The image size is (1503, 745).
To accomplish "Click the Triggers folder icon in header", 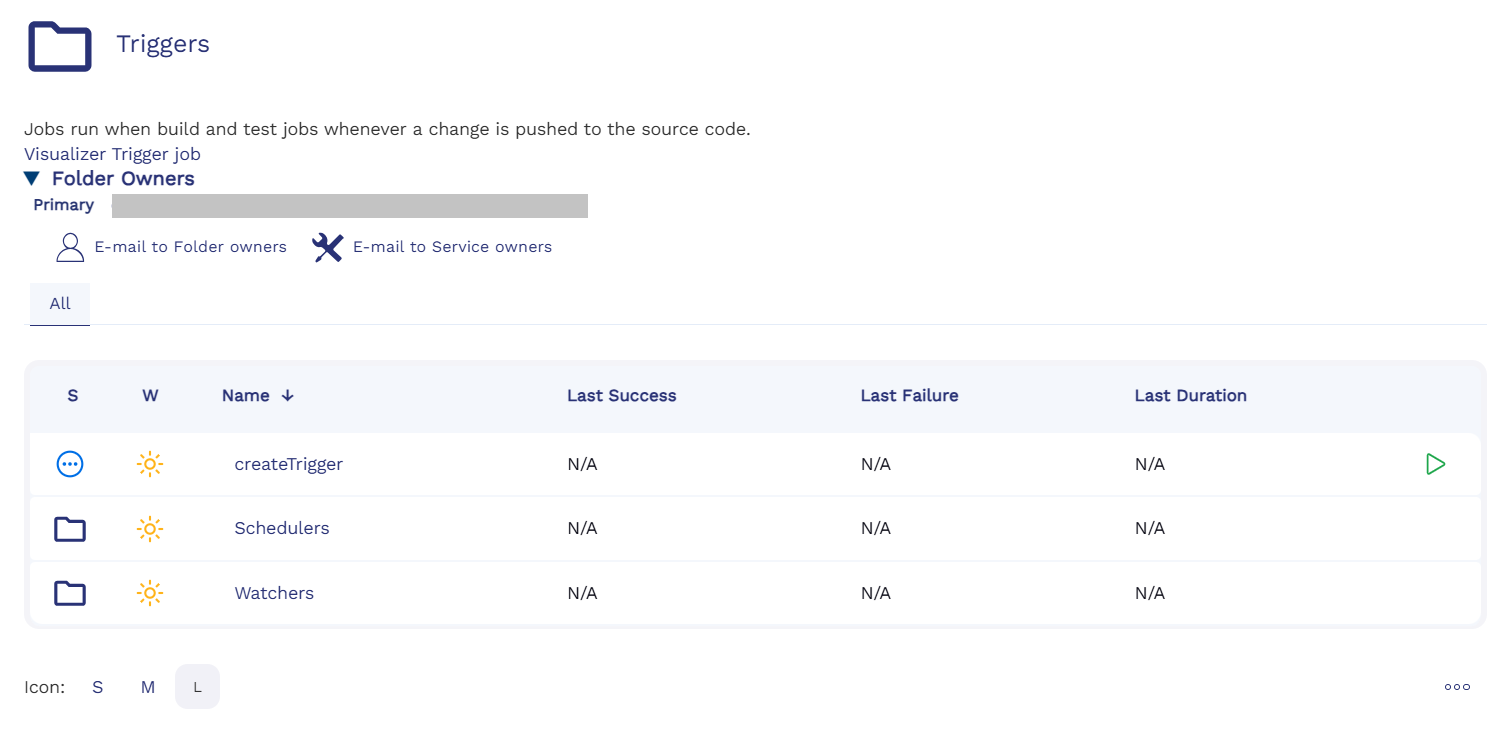I will tap(60, 47).
